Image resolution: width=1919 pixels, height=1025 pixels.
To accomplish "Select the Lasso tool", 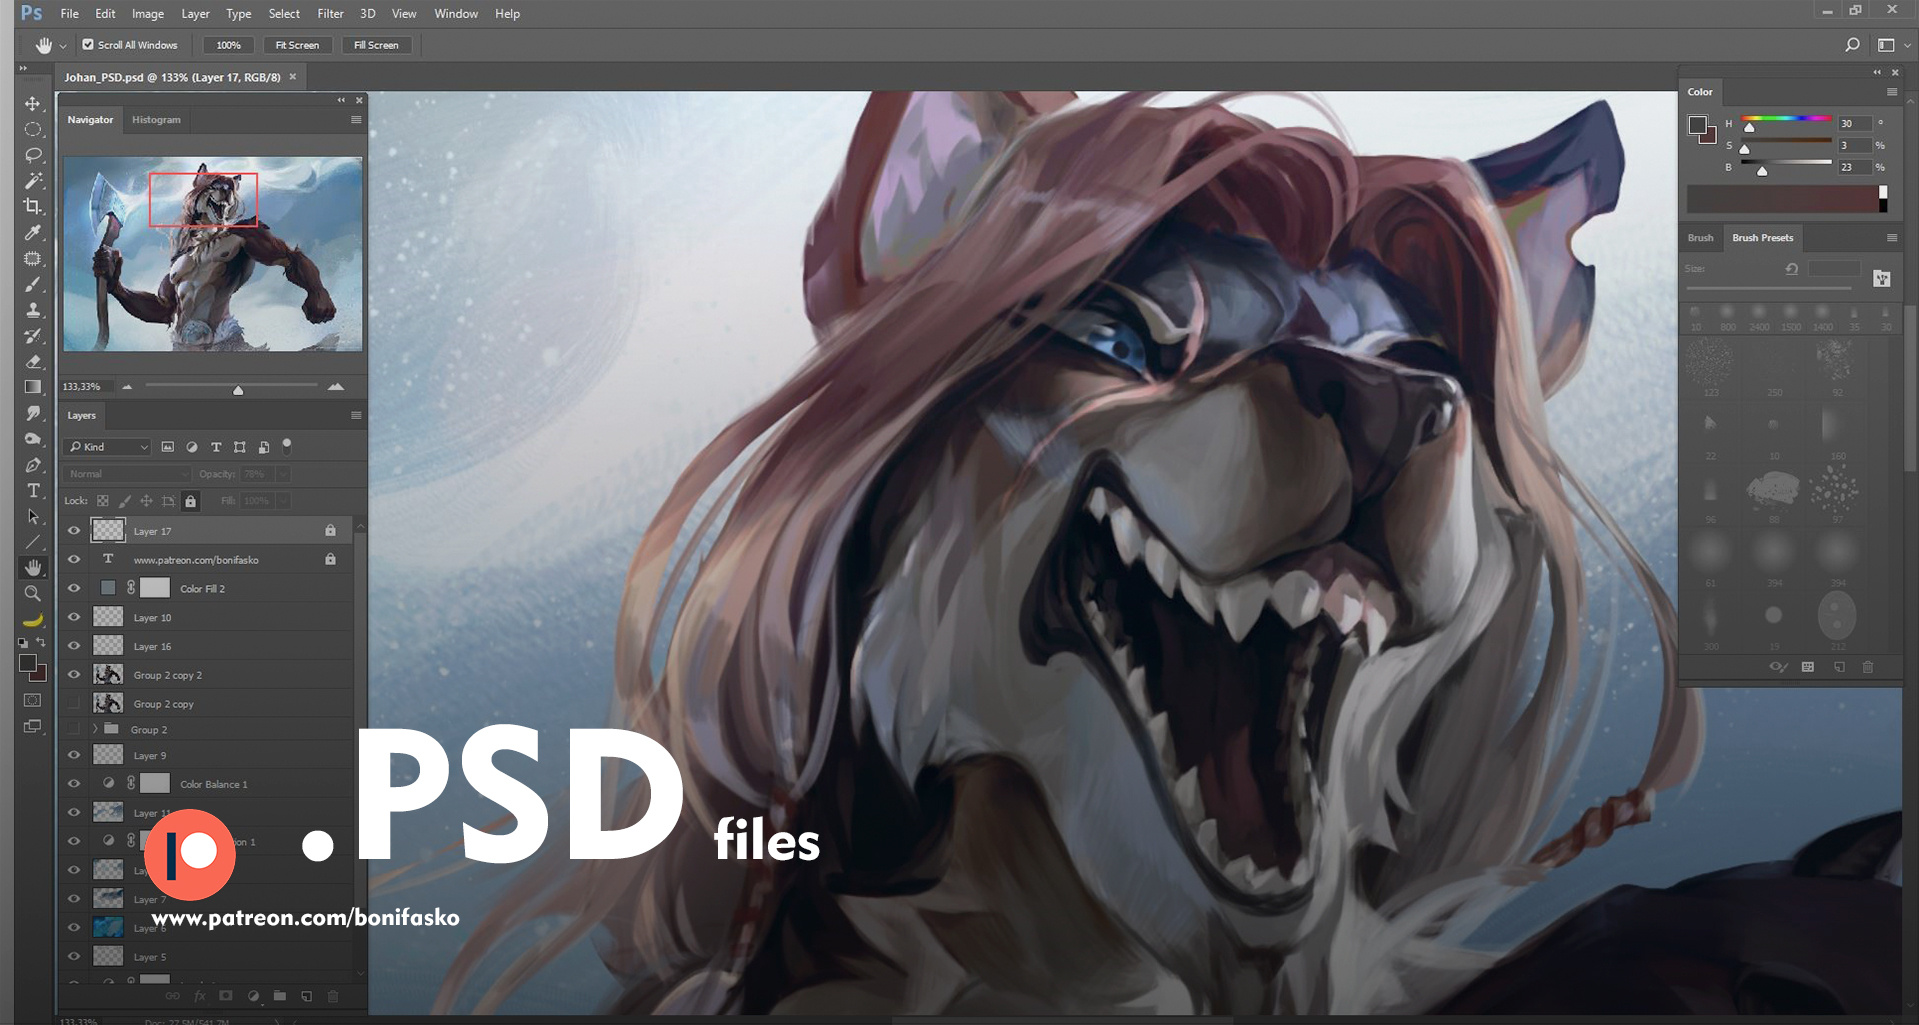I will (x=33, y=155).
